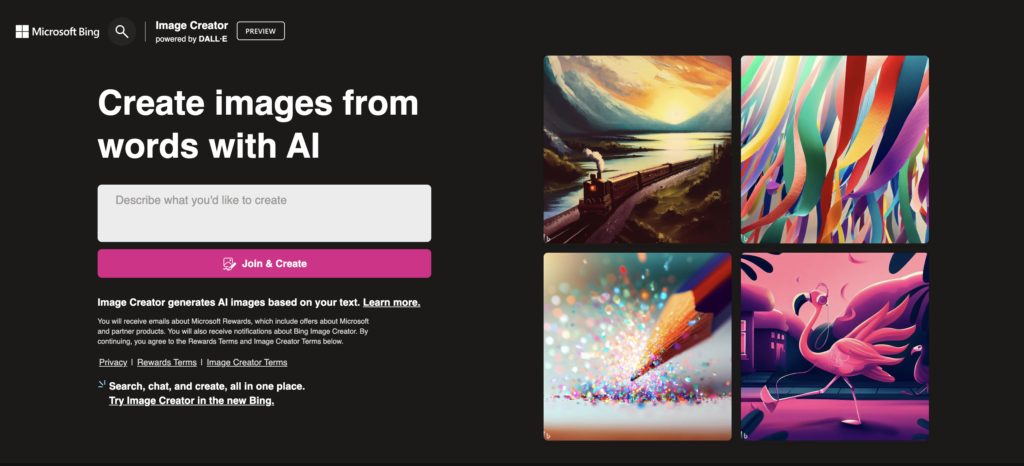Follow 'Try Image Creator in the new Bing'

tap(191, 401)
